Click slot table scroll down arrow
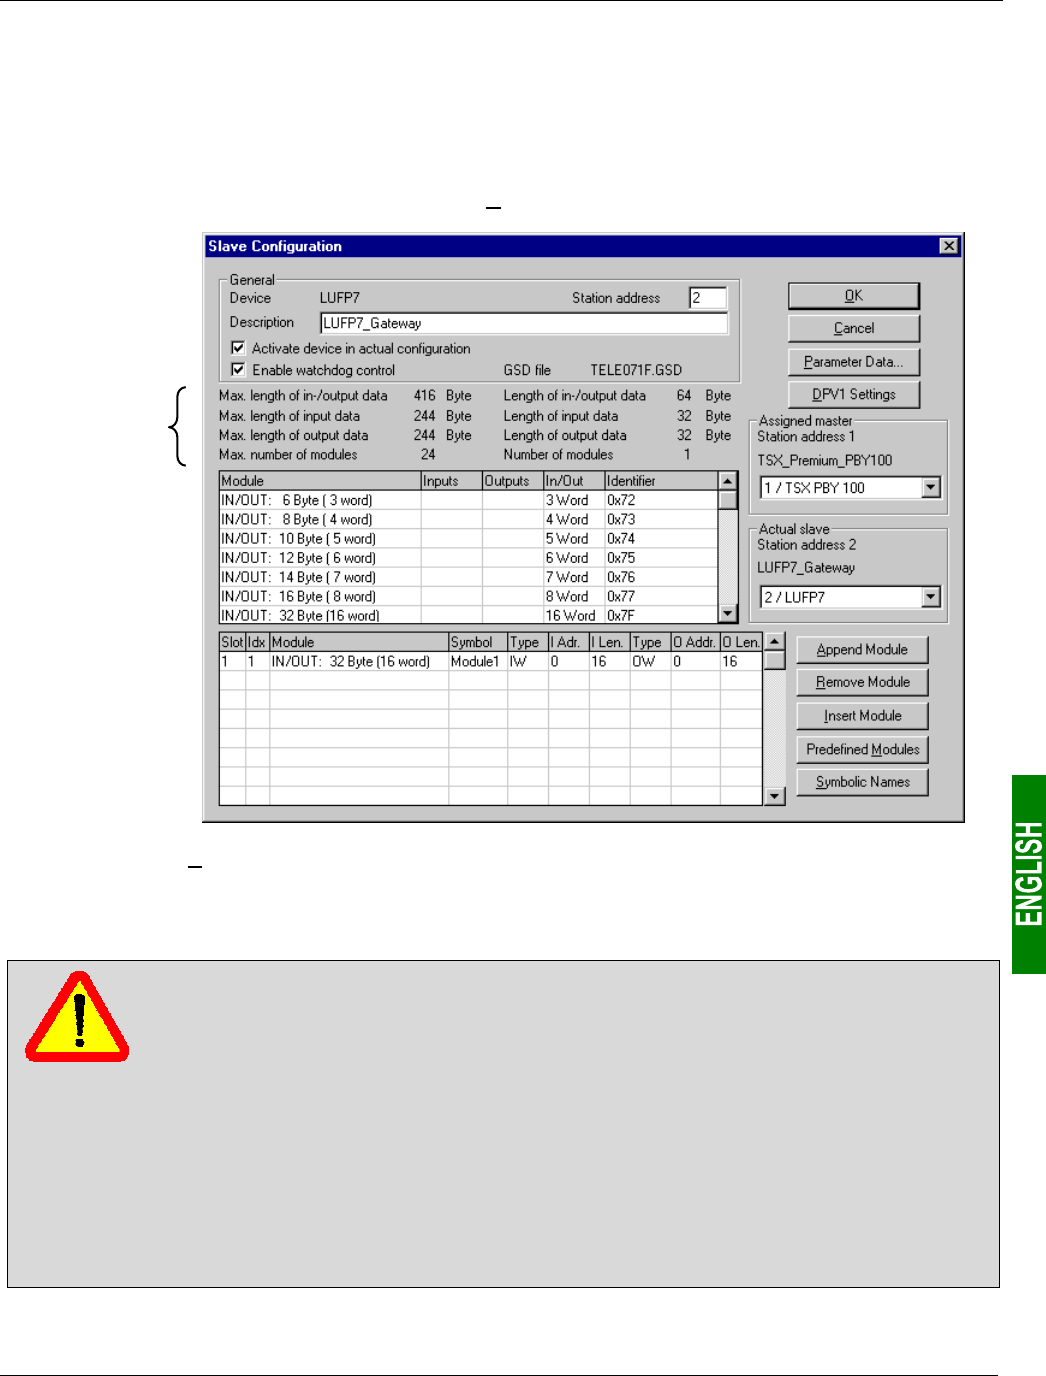The width and height of the screenshot is (1046, 1376). click(774, 796)
